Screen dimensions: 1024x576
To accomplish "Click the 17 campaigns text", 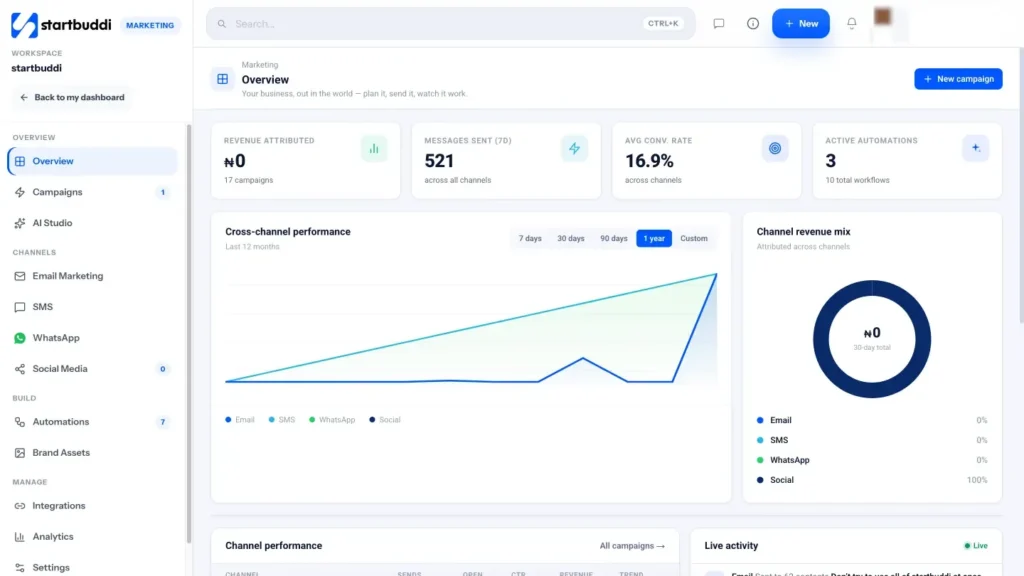I will (x=248, y=180).
